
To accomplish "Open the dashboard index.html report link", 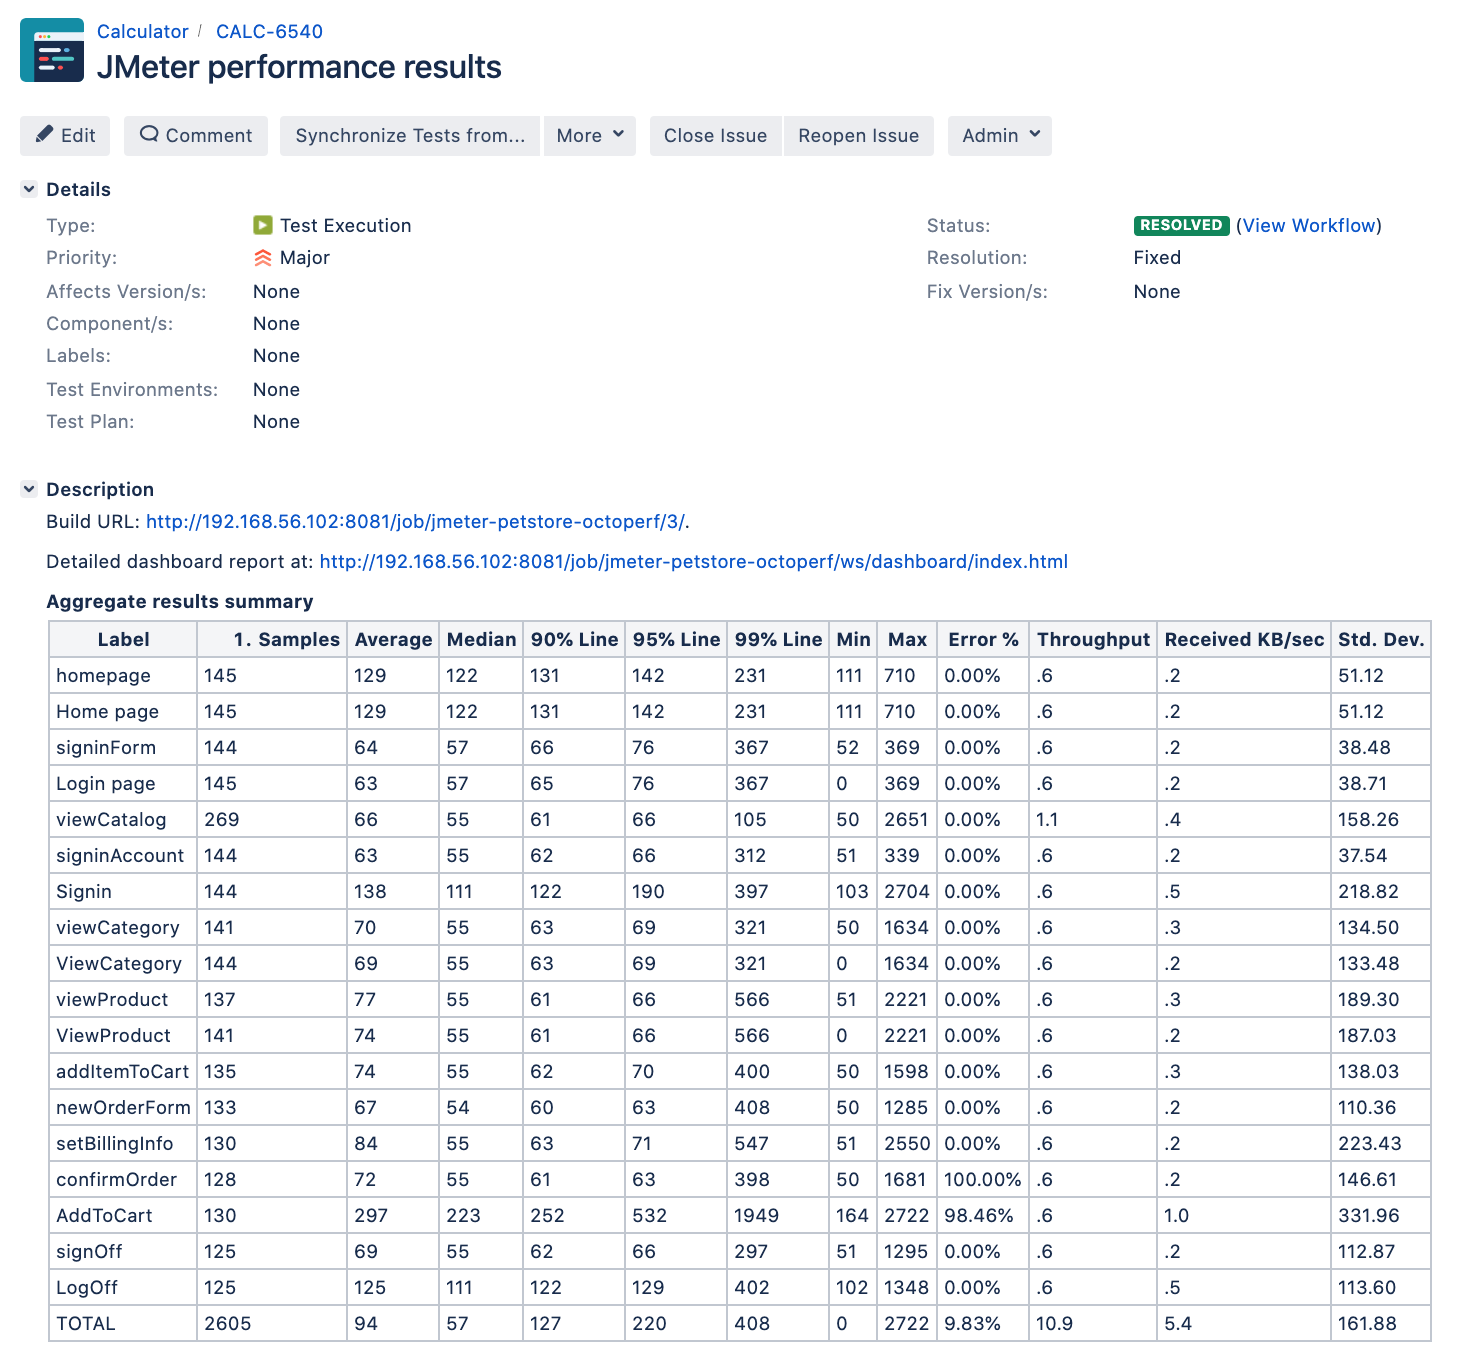I will [x=694, y=562].
